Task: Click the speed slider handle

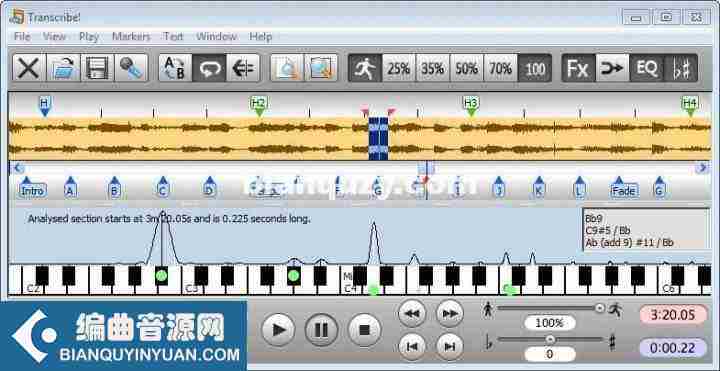Action: (x=599, y=308)
